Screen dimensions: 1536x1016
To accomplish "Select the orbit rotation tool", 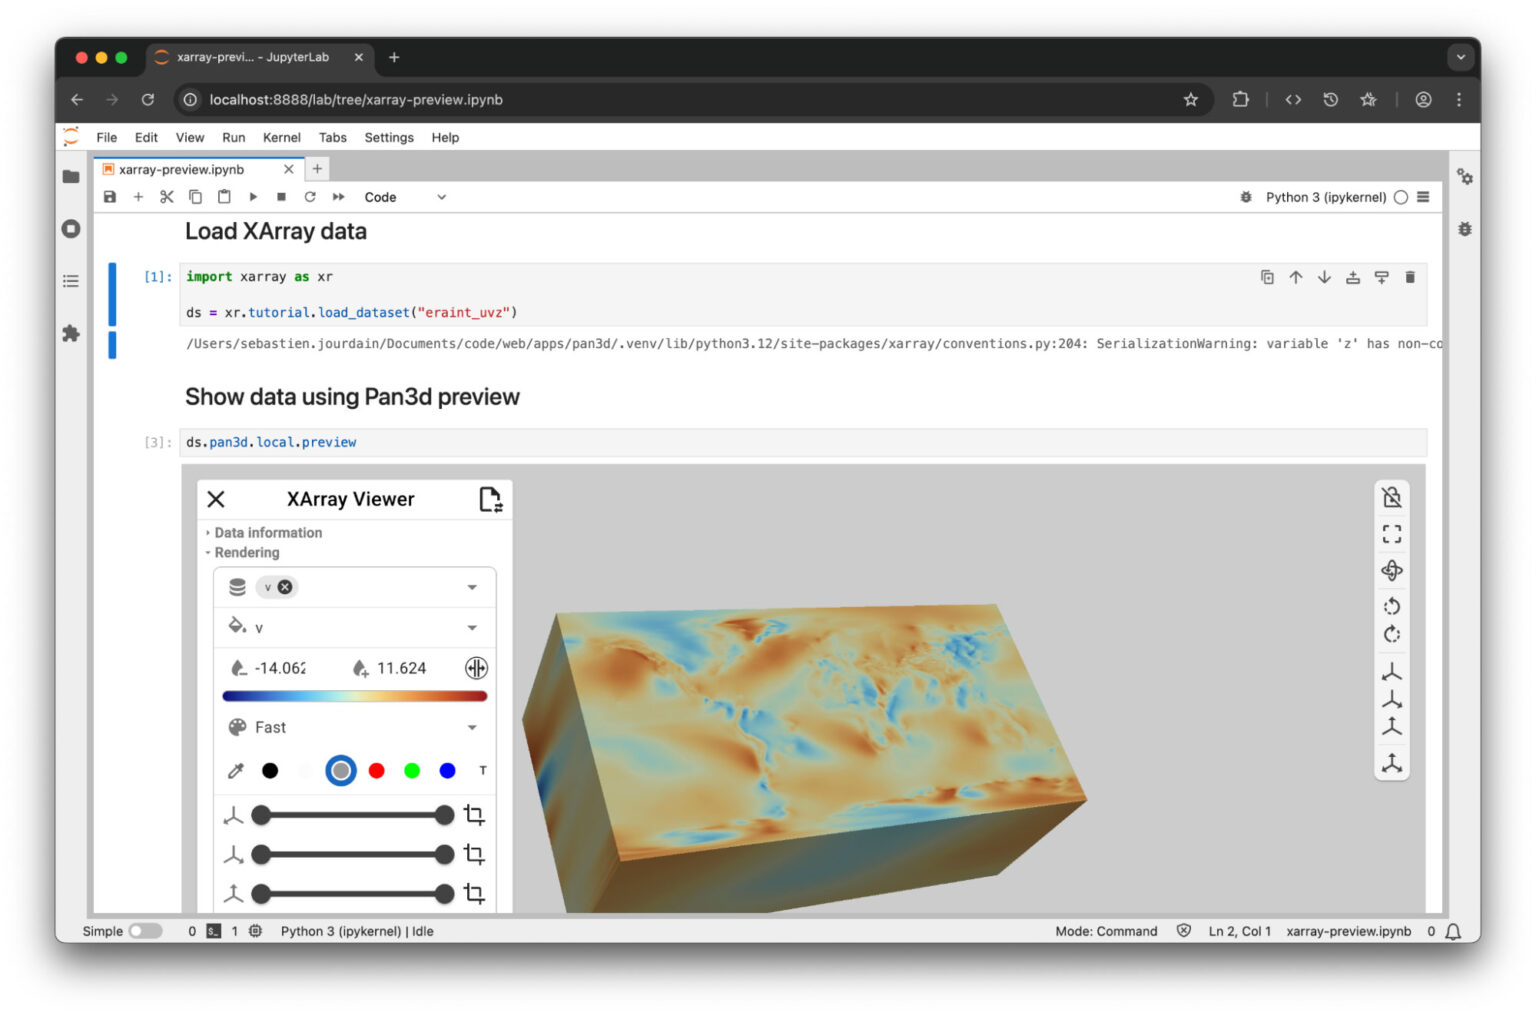I will tap(1391, 570).
